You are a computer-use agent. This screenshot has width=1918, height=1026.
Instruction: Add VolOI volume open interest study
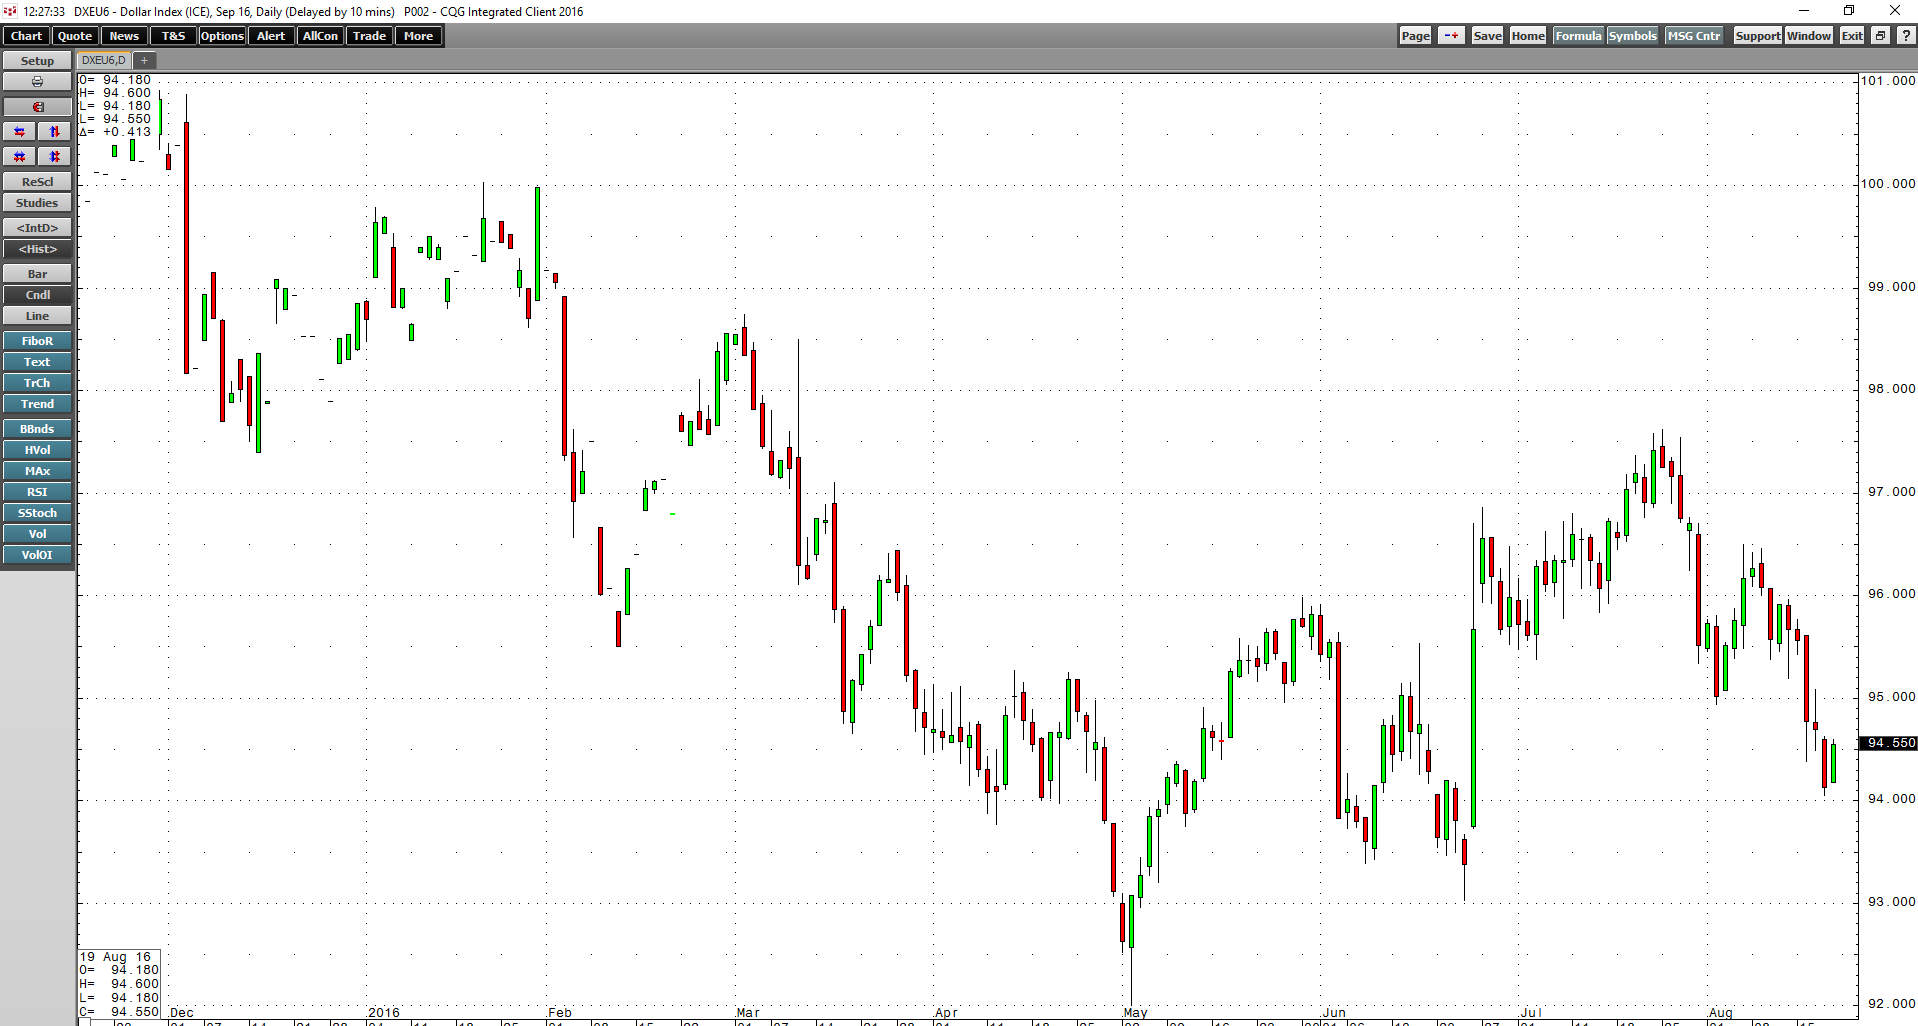pyautogui.click(x=37, y=555)
